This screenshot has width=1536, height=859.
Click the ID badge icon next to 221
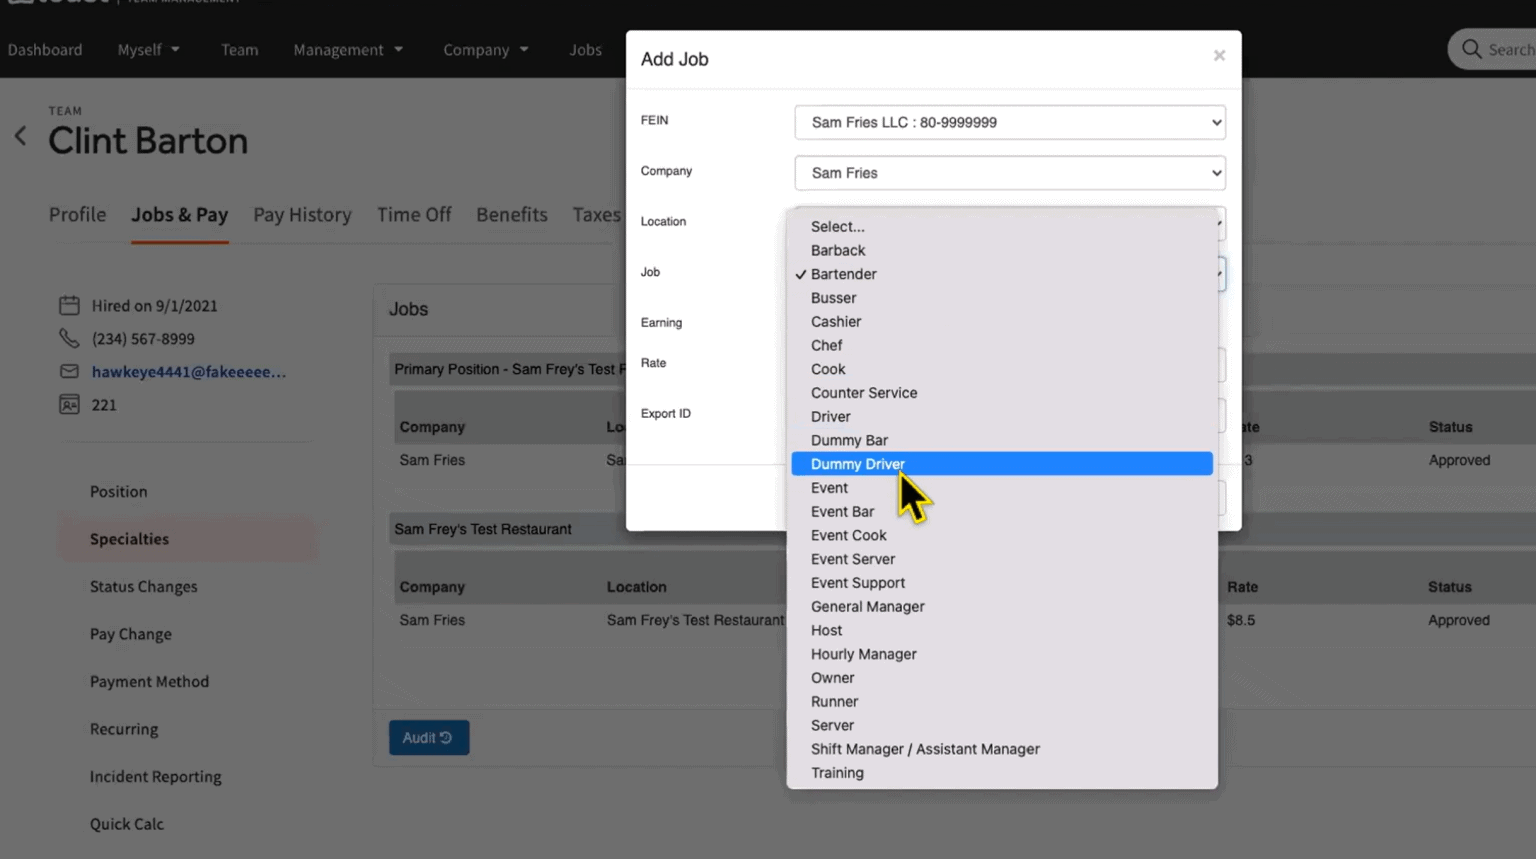point(69,405)
